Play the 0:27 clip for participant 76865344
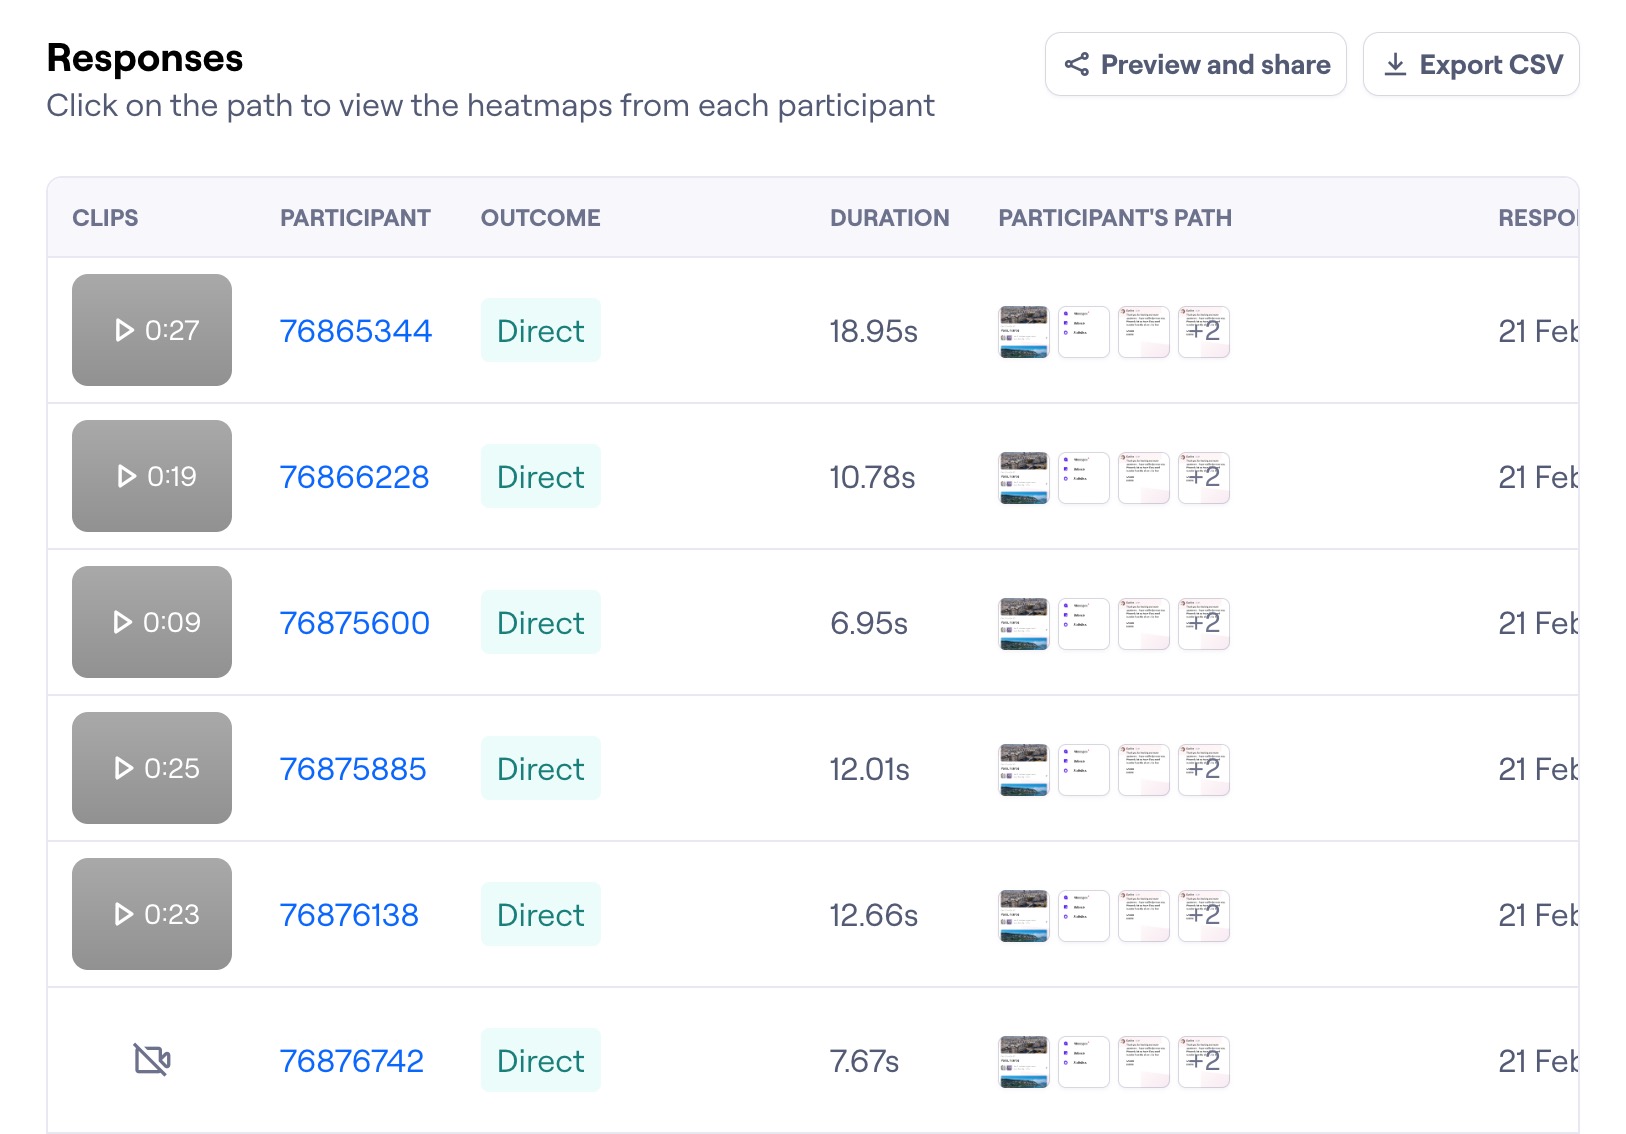 pyautogui.click(x=152, y=330)
